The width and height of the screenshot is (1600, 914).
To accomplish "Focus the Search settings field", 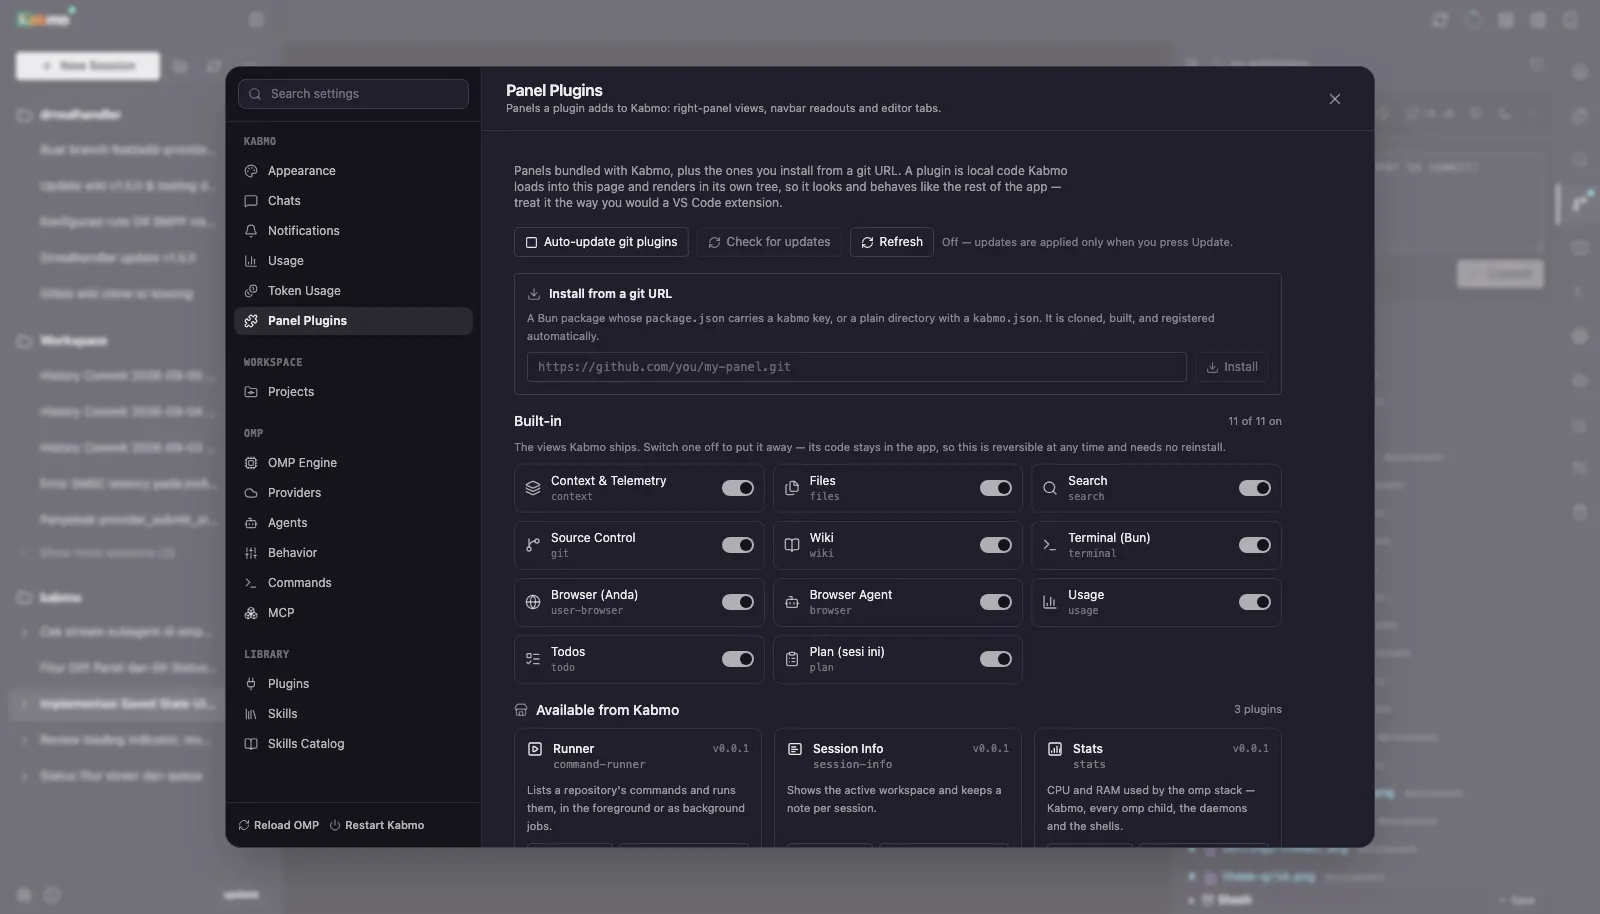I will pos(353,94).
